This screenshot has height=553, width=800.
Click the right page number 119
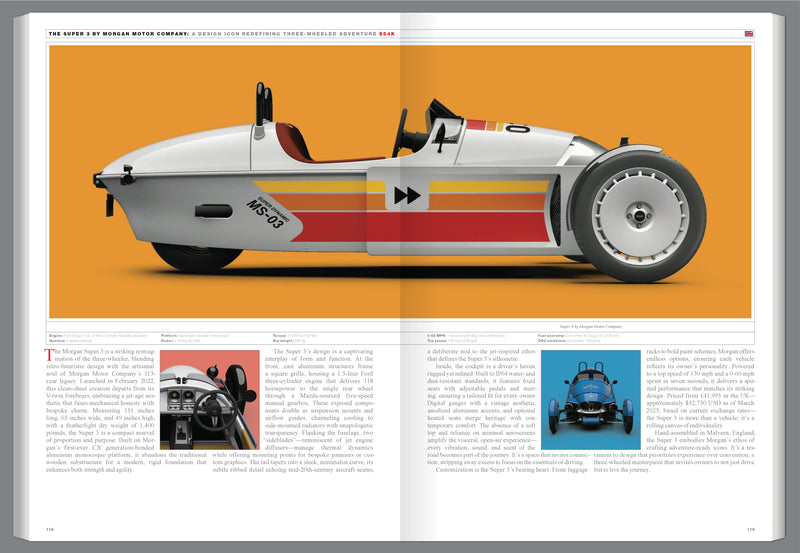750,529
